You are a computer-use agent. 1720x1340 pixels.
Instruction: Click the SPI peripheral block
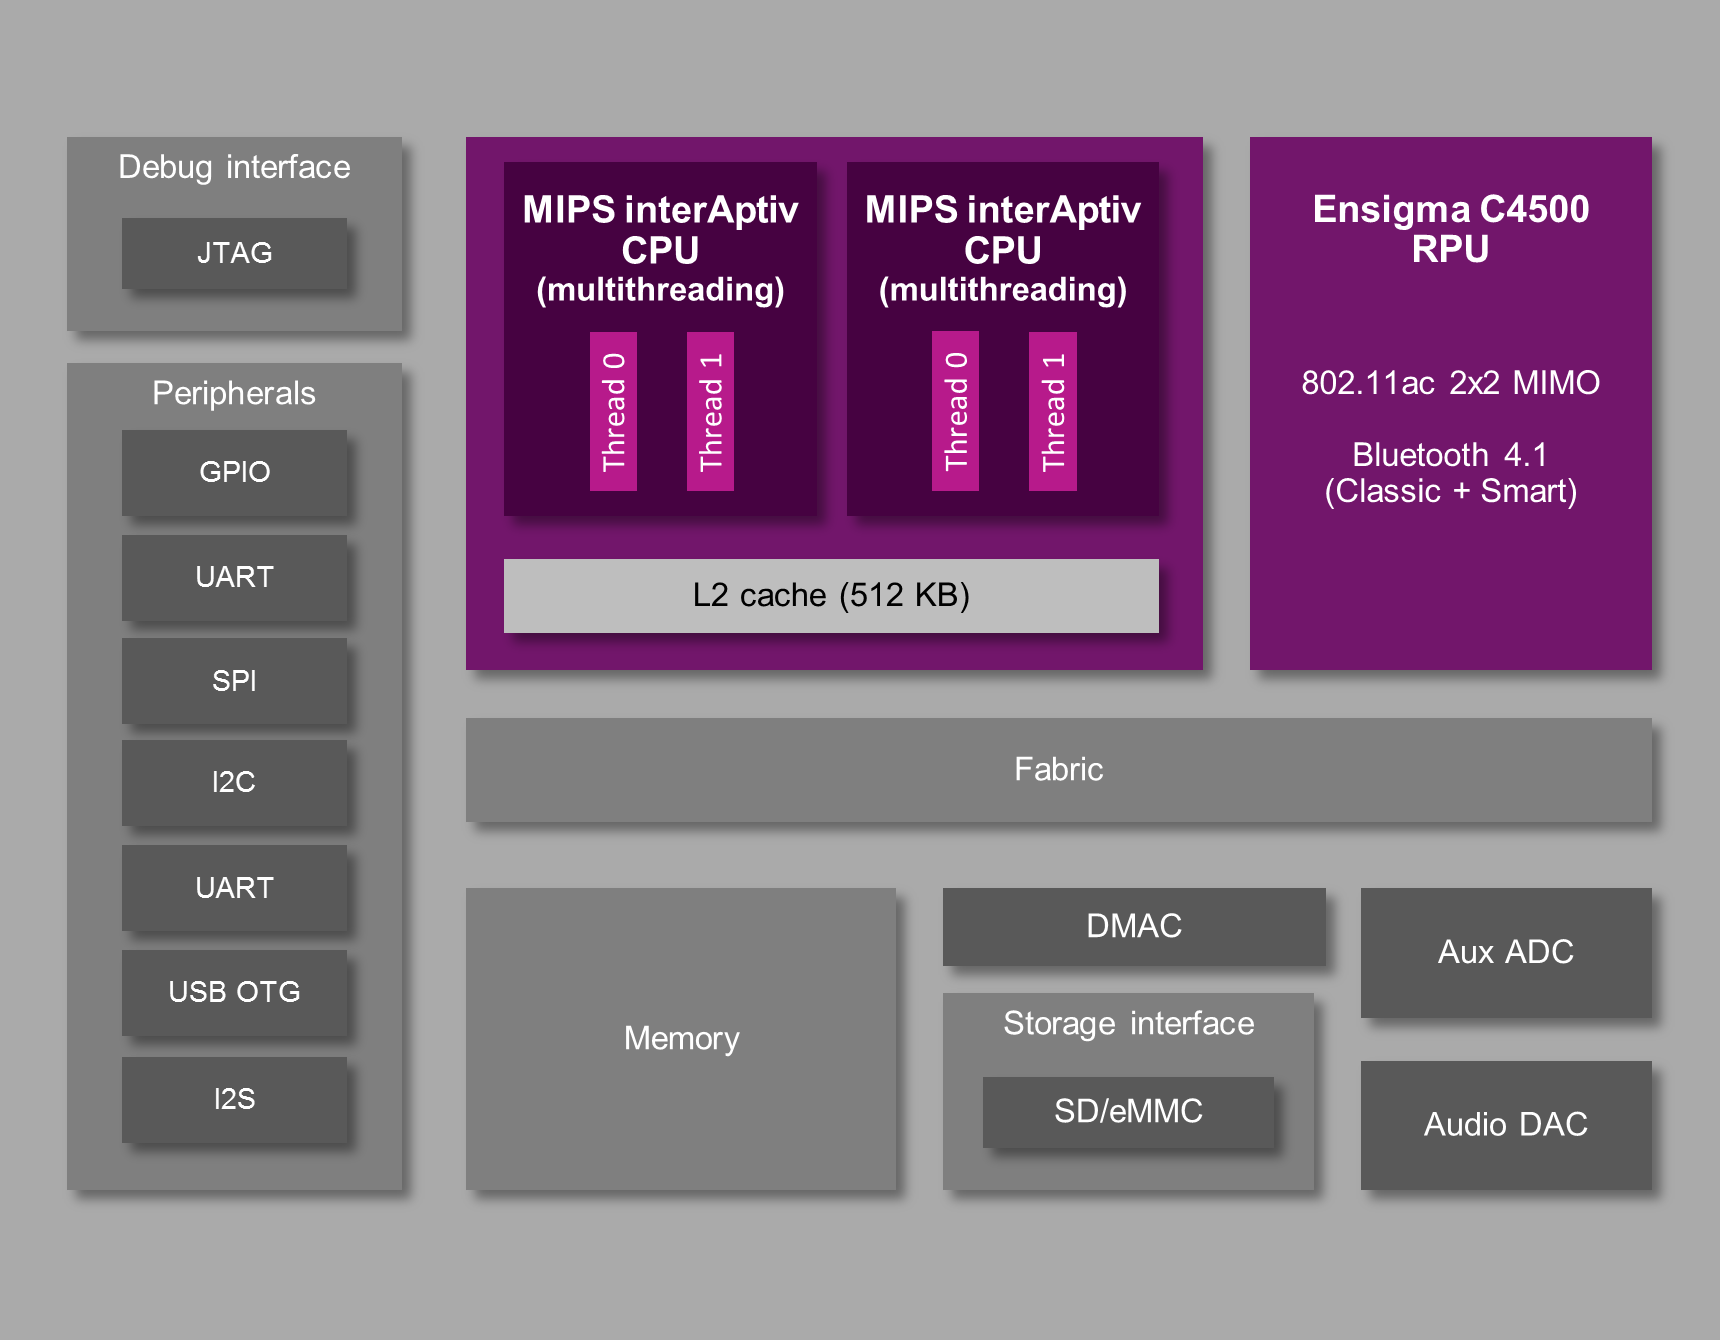pos(234,681)
